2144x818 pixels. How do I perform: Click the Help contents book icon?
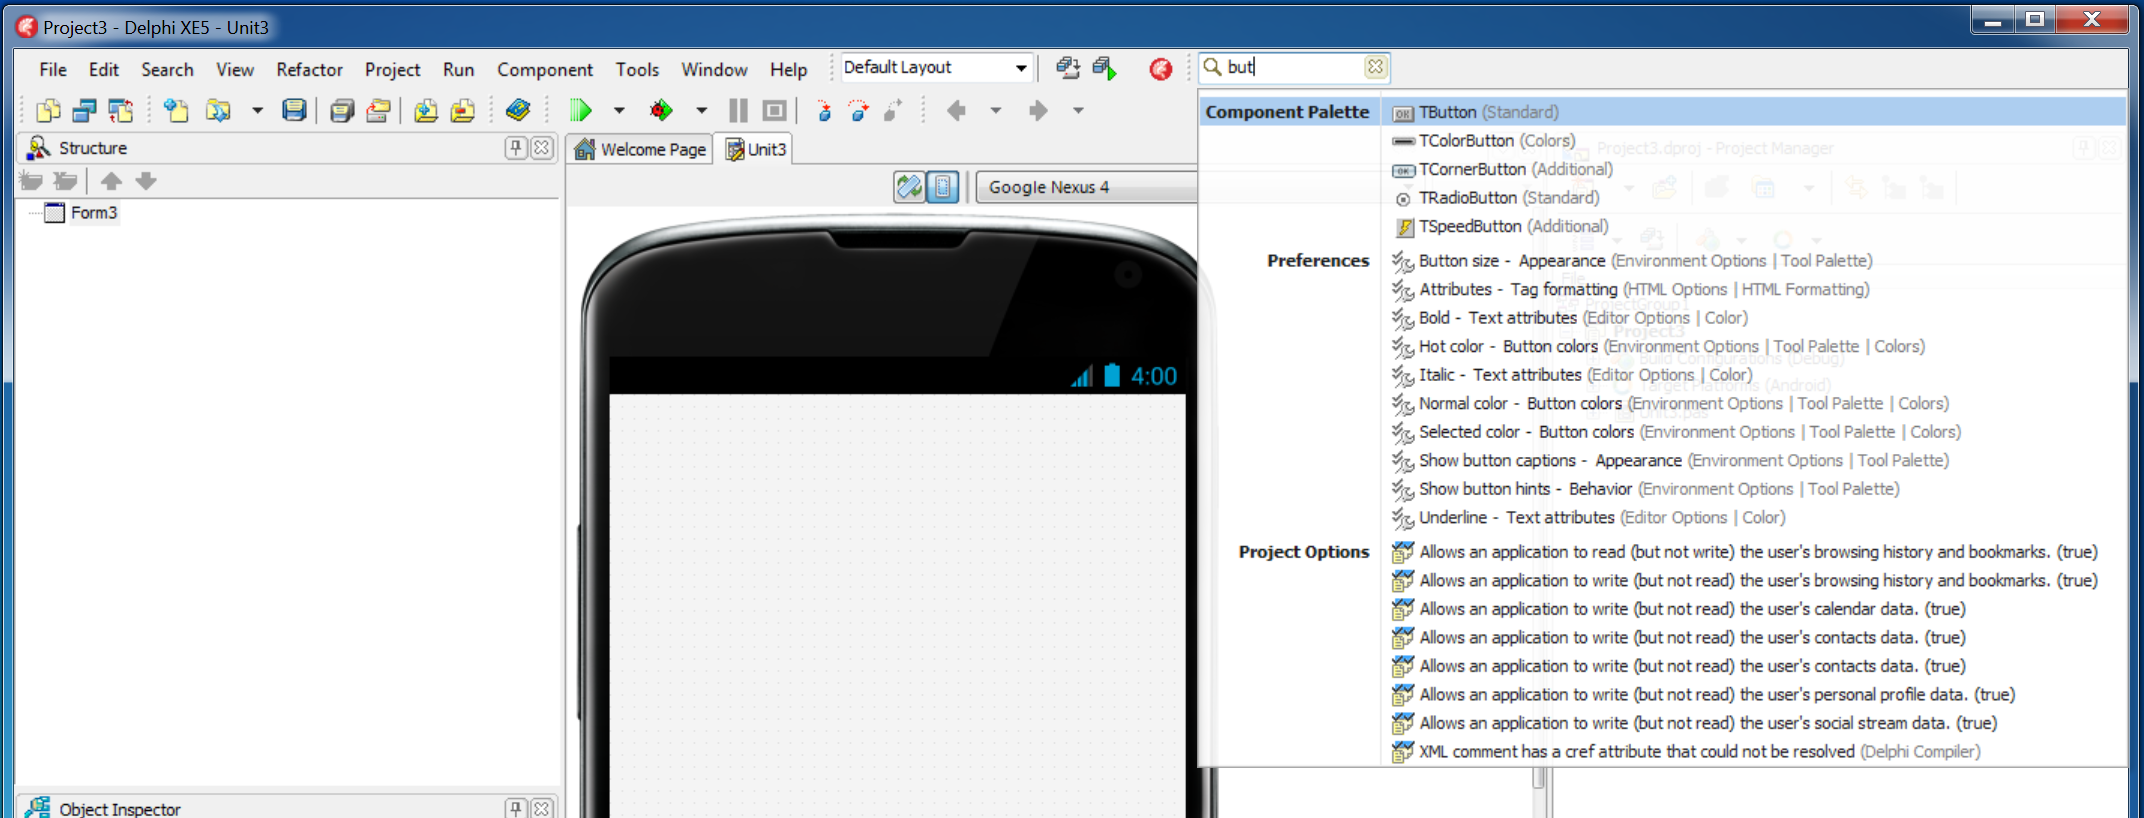(518, 111)
